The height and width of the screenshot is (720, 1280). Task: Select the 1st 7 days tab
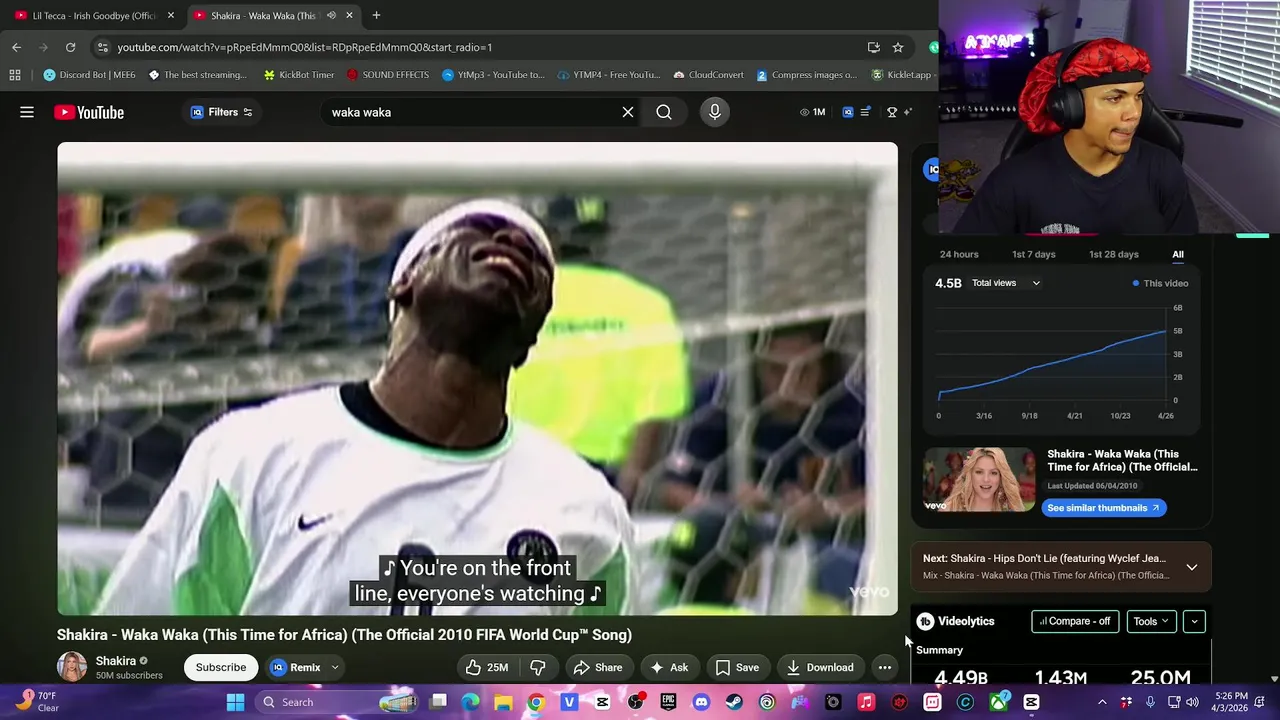pos(1034,255)
